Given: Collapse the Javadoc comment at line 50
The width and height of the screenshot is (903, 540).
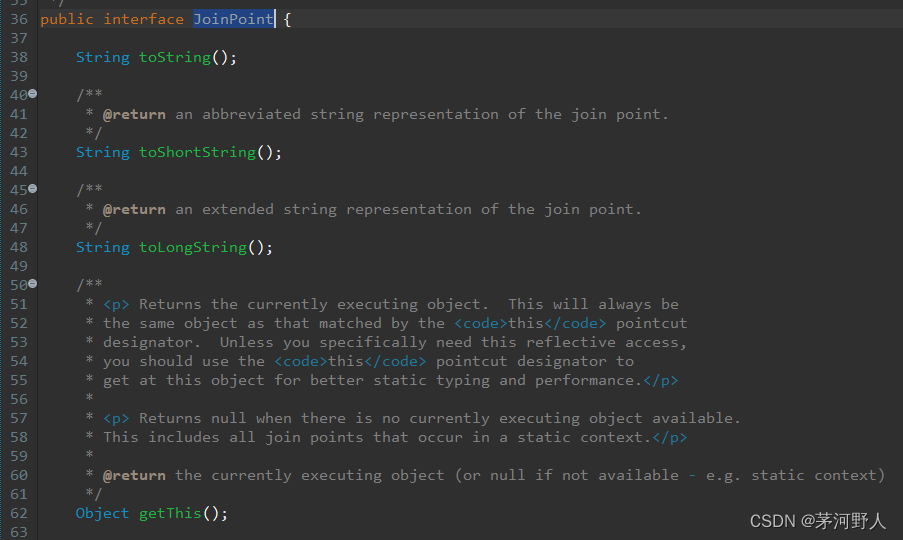Looking at the screenshot, I should 33,283.
